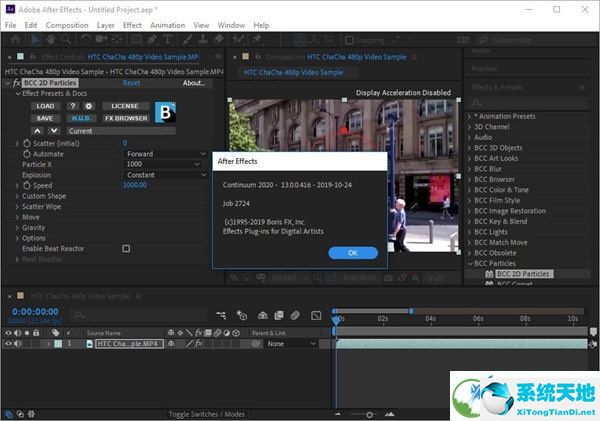Image resolution: width=600 pixels, height=421 pixels.
Task: Click the H.U.D. button
Action: point(81,118)
